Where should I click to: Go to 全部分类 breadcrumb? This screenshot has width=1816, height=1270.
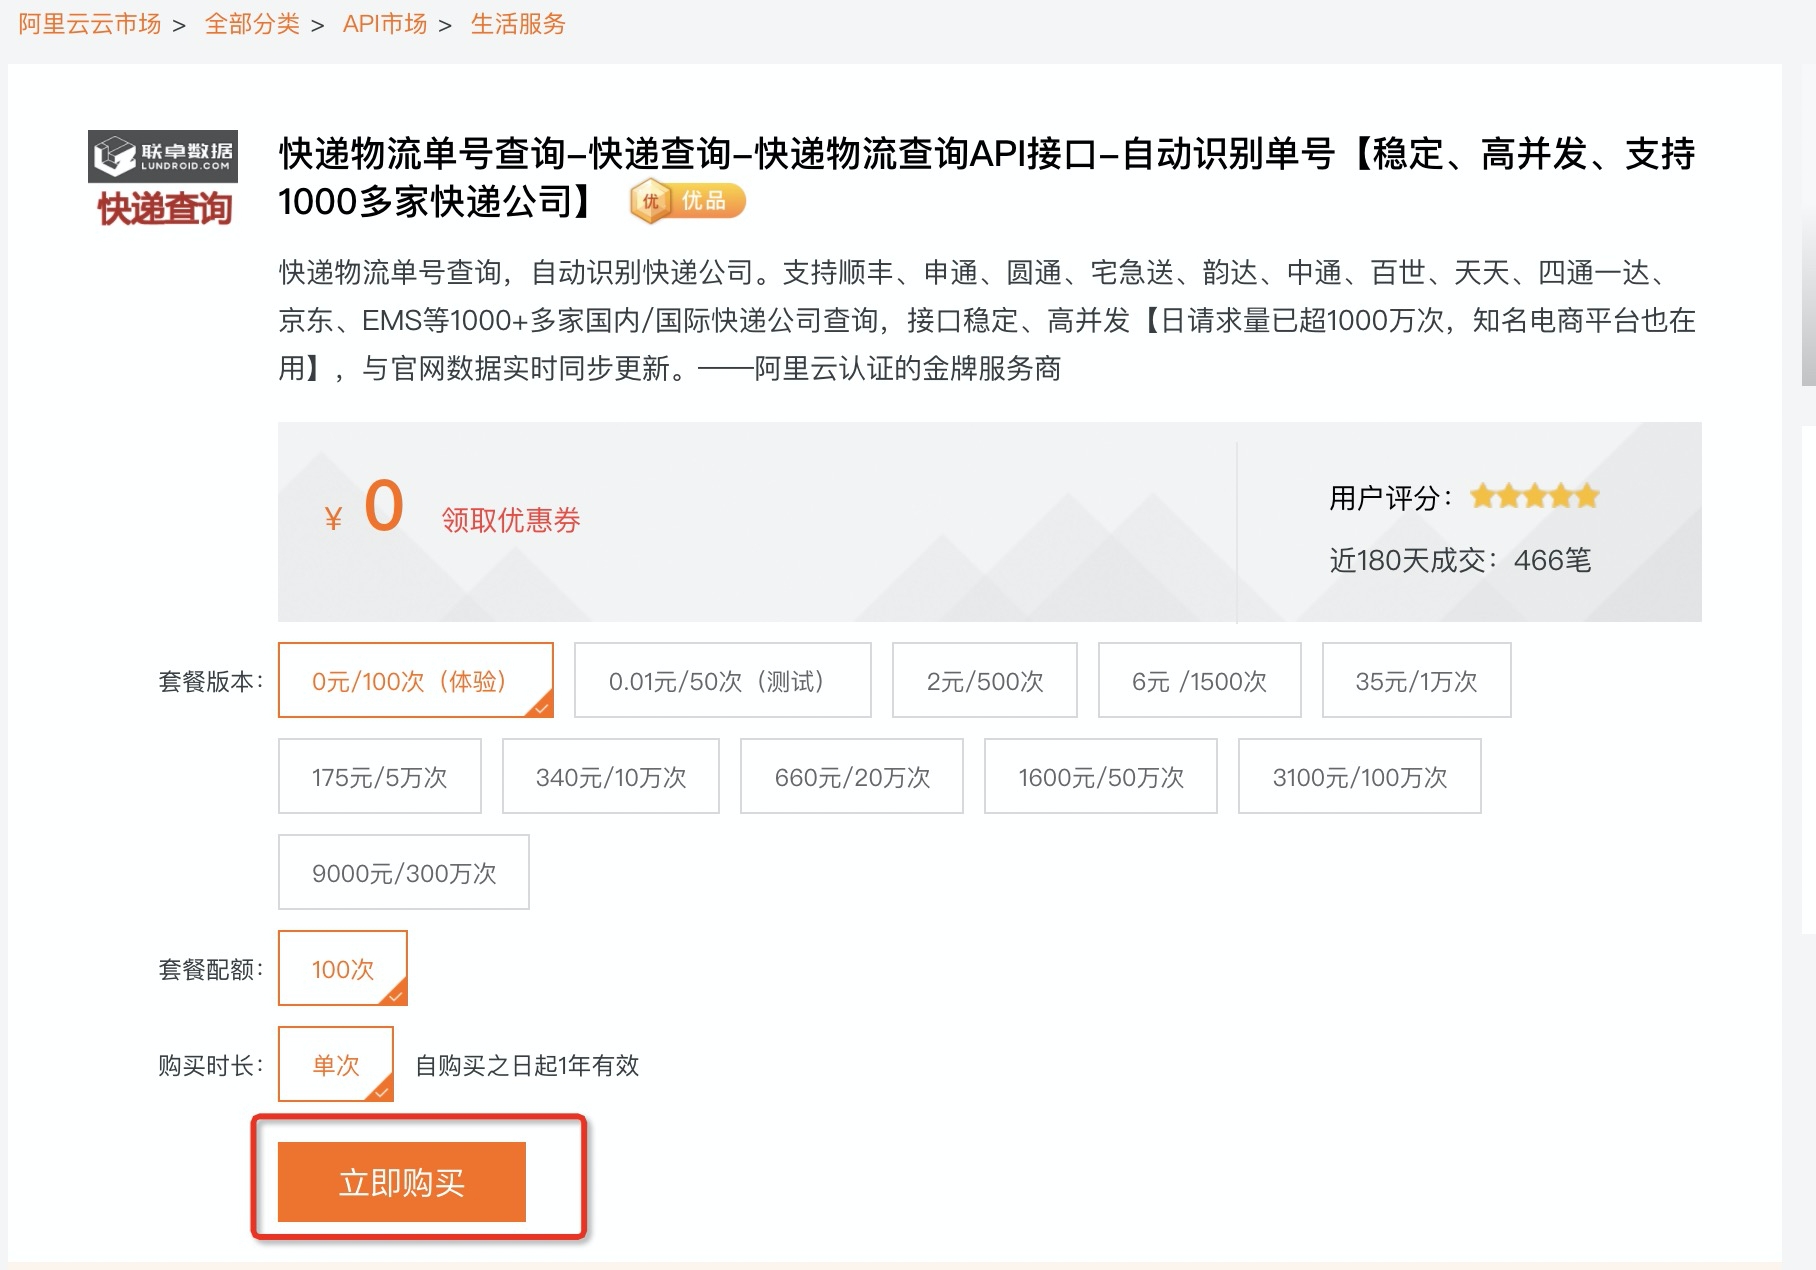[x=252, y=24]
